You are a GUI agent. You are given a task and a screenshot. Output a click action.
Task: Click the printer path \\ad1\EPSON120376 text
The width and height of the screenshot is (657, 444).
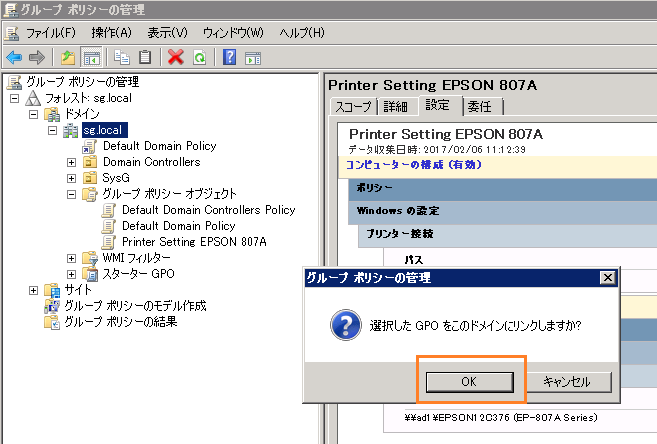coord(501,418)
